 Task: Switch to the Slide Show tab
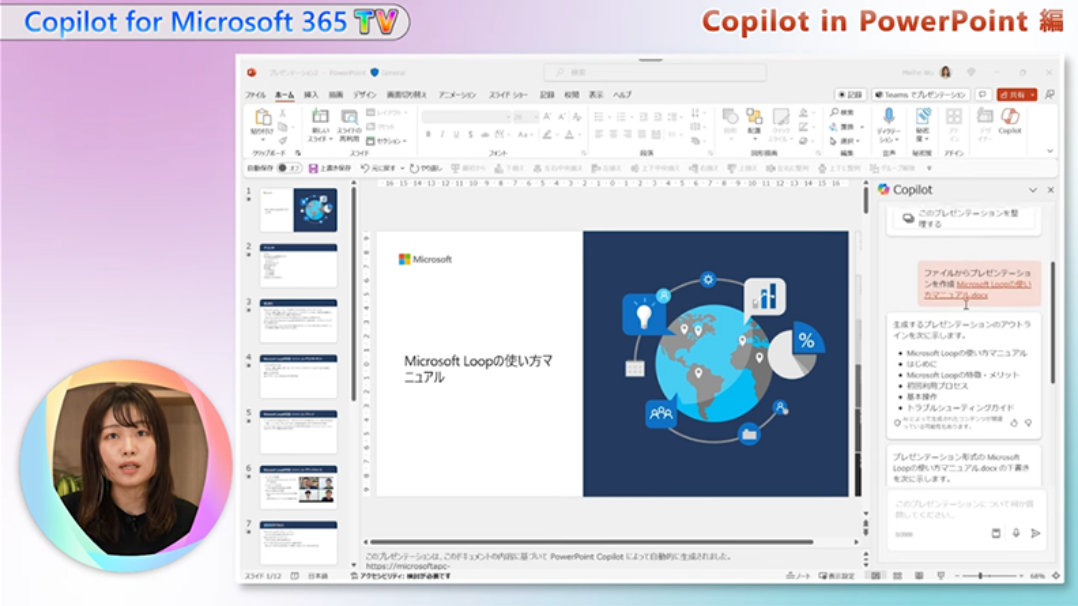click(x=508, y=94)
